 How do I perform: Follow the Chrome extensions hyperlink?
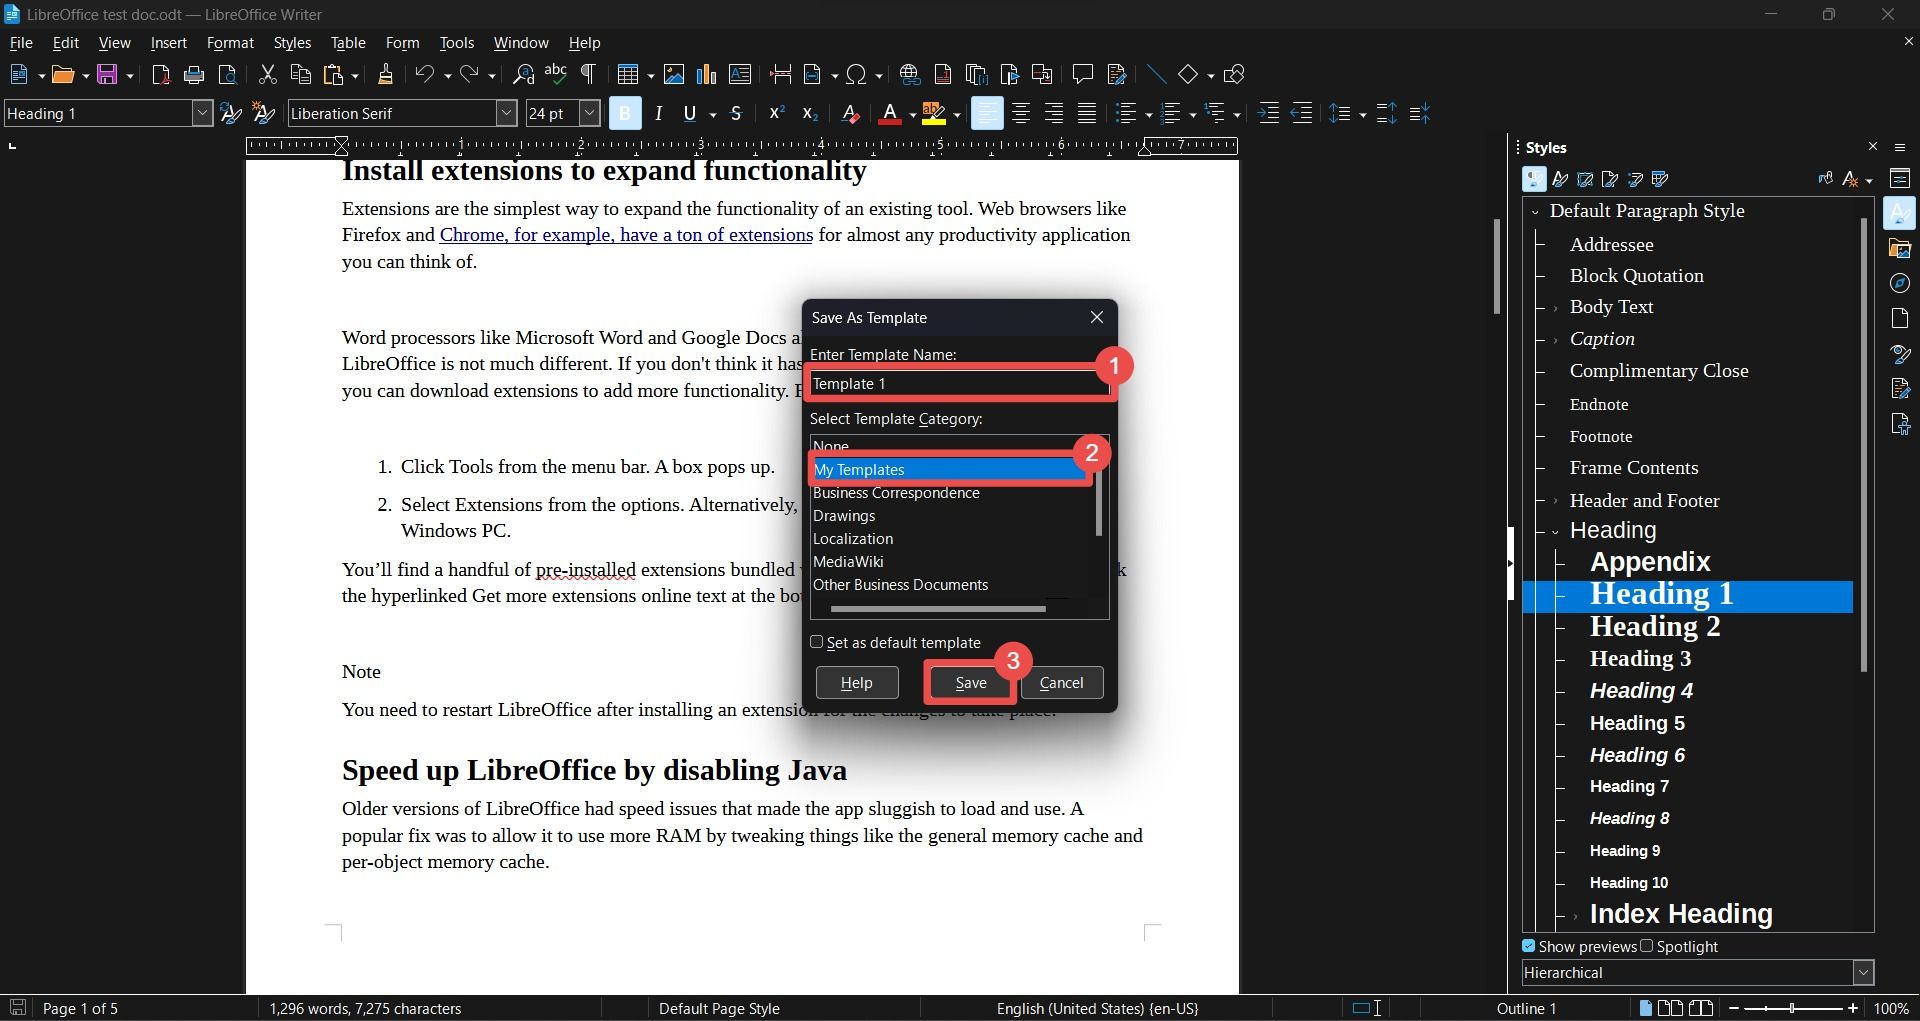pyautogui.click(x=626, y=234)
